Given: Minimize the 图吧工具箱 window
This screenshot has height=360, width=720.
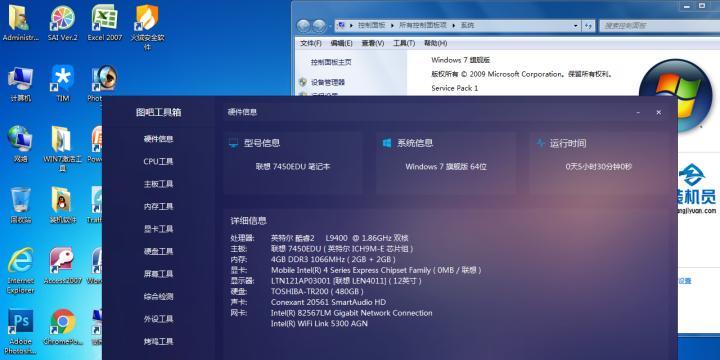Looking at the screenshot, I should point(639,112).
